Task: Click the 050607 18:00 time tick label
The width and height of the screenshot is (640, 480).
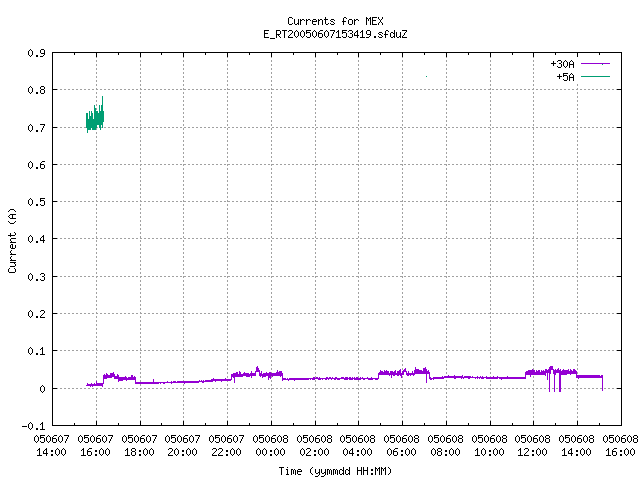Action: coord(140,446)
